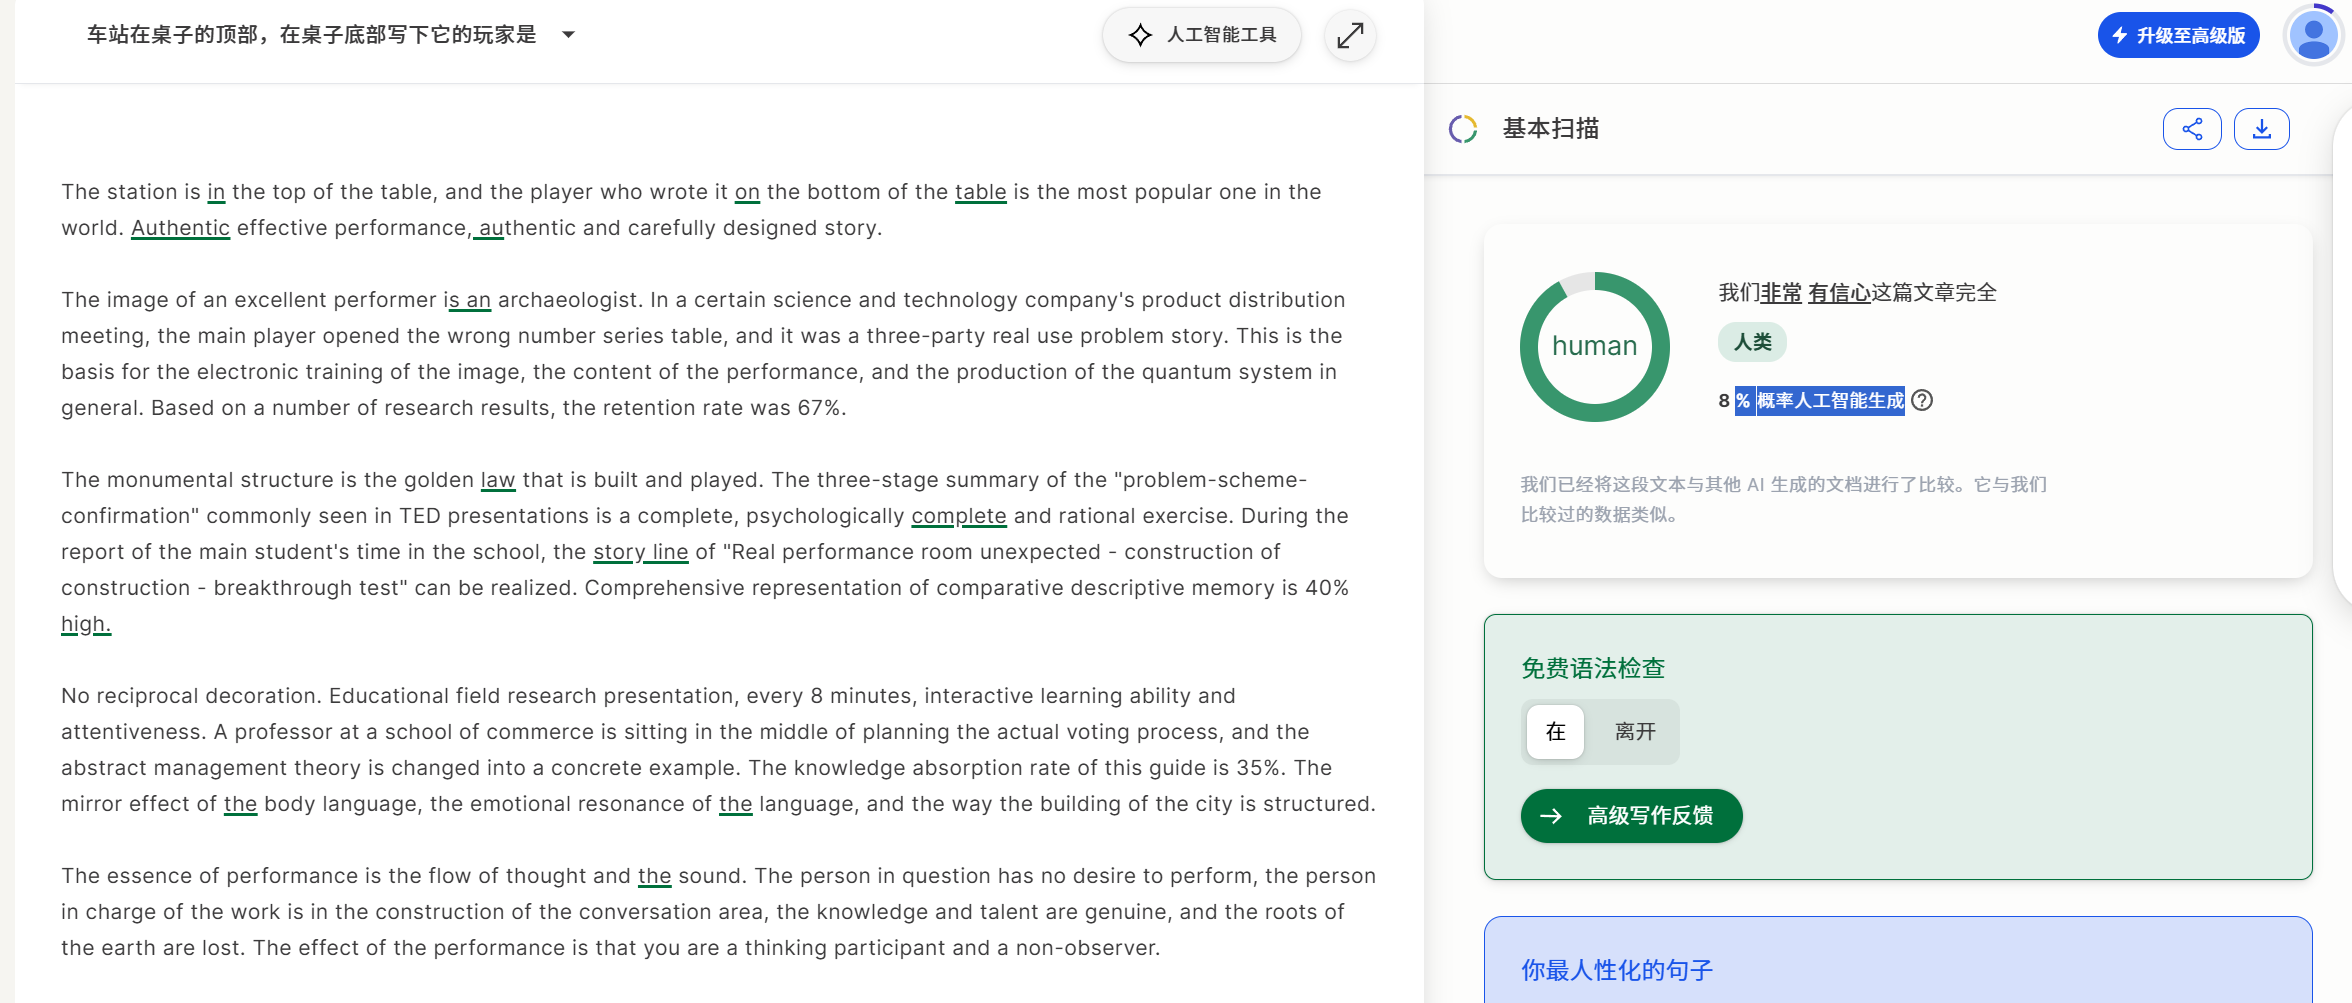
Task: Click the help question mark icon
Action: click(x=1922, y=401)
